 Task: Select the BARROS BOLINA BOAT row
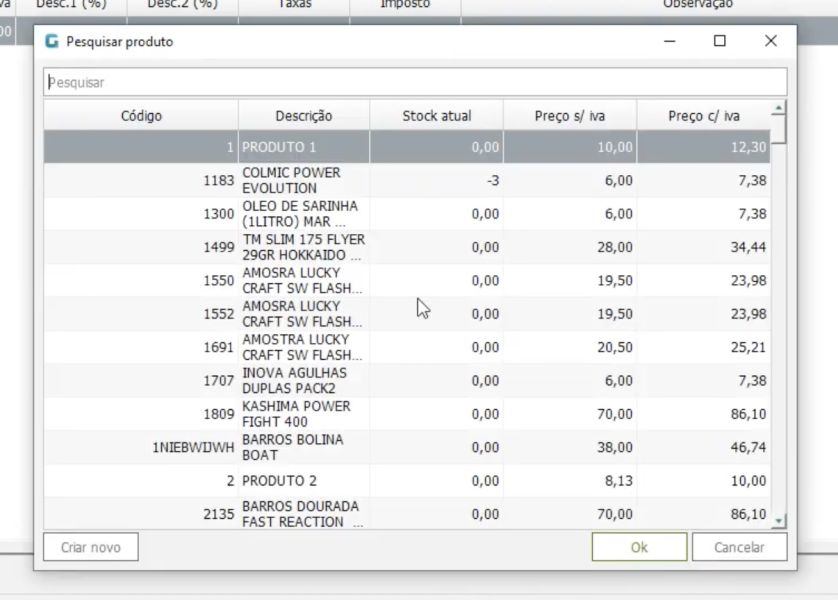pyautogui.click(x=304, y=447)
